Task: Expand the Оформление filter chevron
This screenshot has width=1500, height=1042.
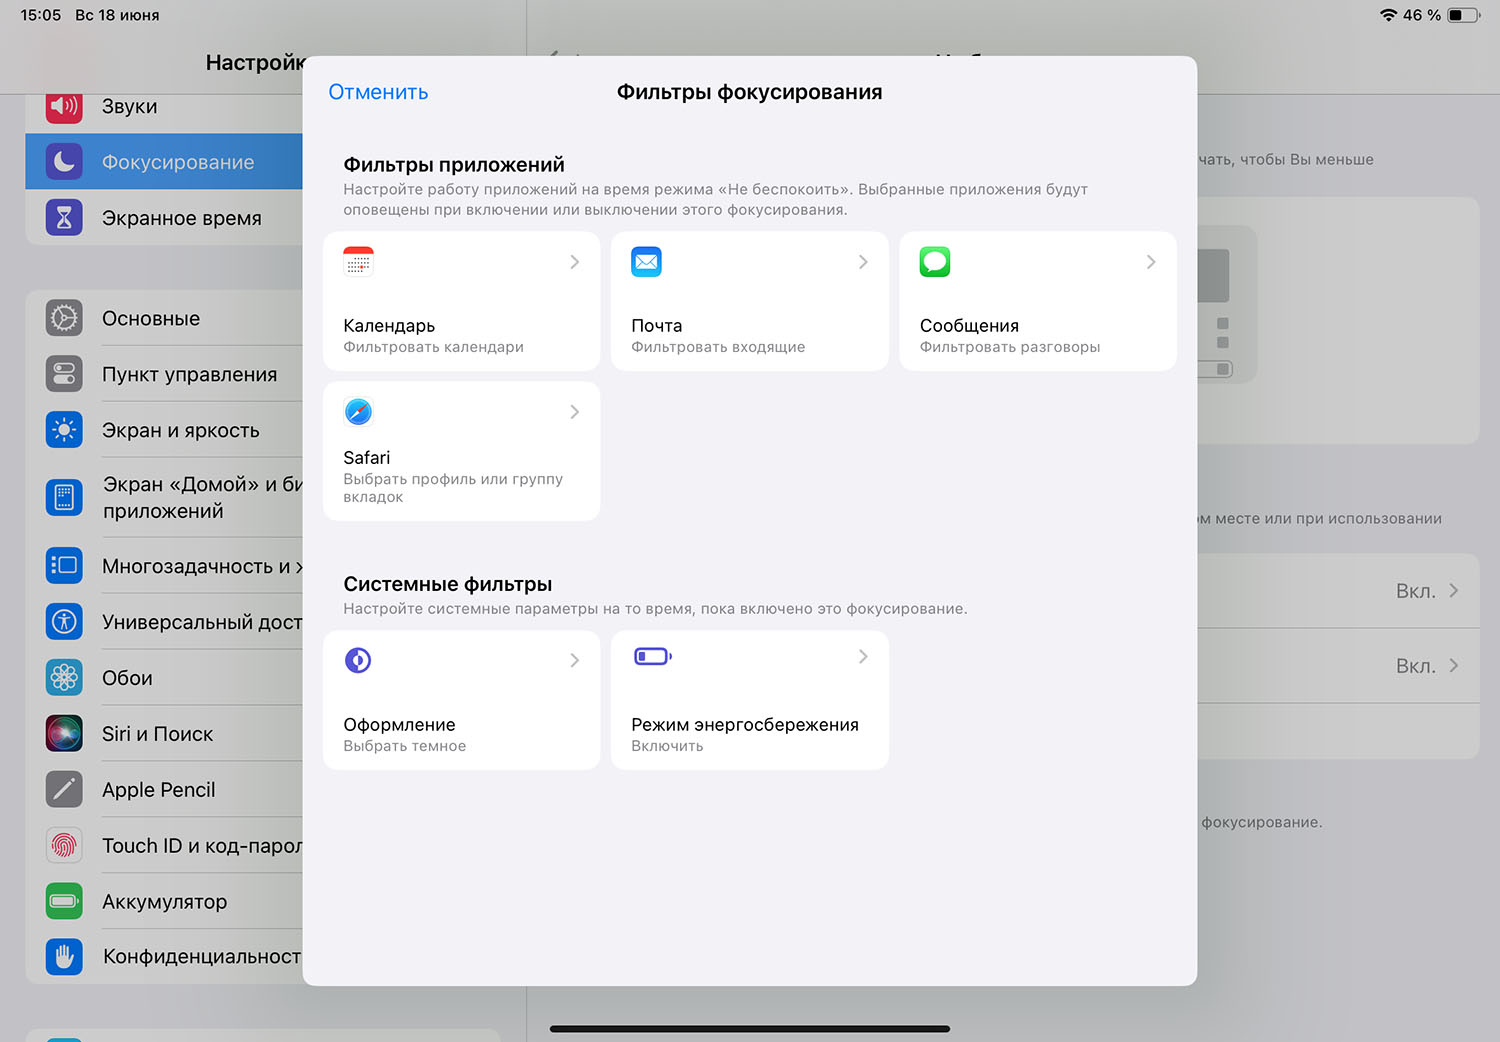Action: click(x=574, y=660)
